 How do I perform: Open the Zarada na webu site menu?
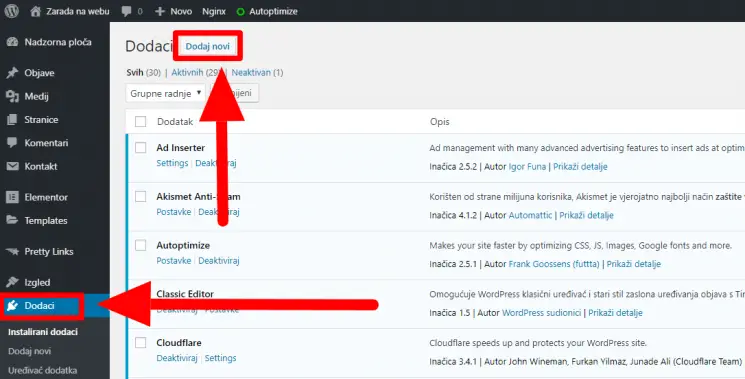coord(70,11)
